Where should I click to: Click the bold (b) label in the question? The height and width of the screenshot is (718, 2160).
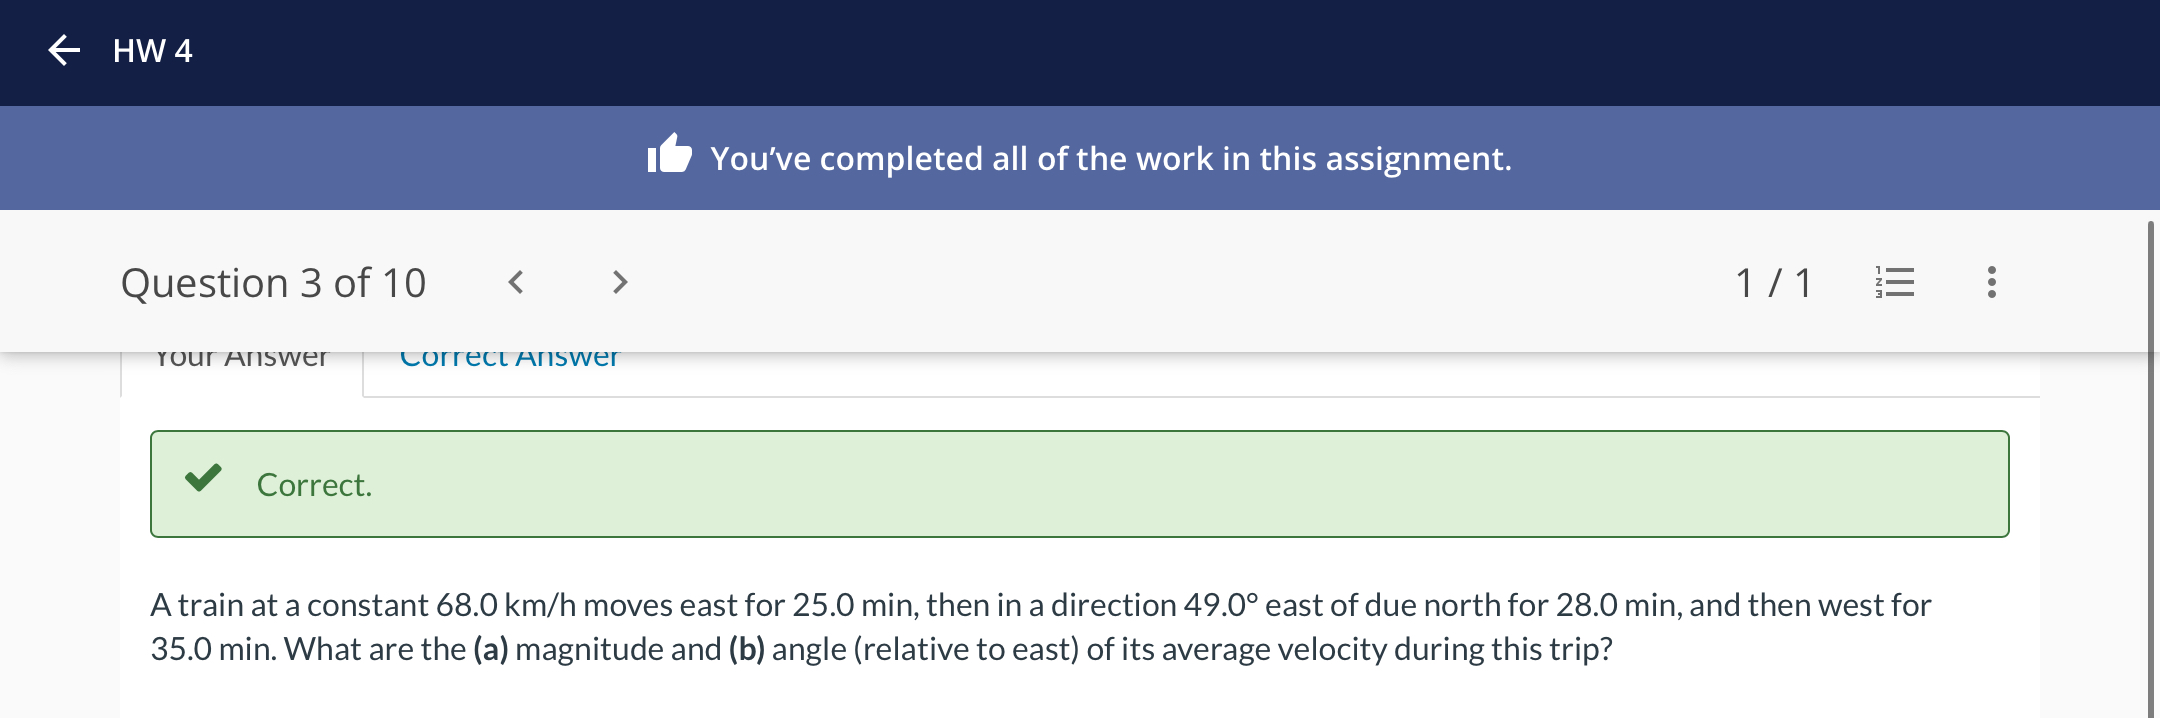coord(747,649)
